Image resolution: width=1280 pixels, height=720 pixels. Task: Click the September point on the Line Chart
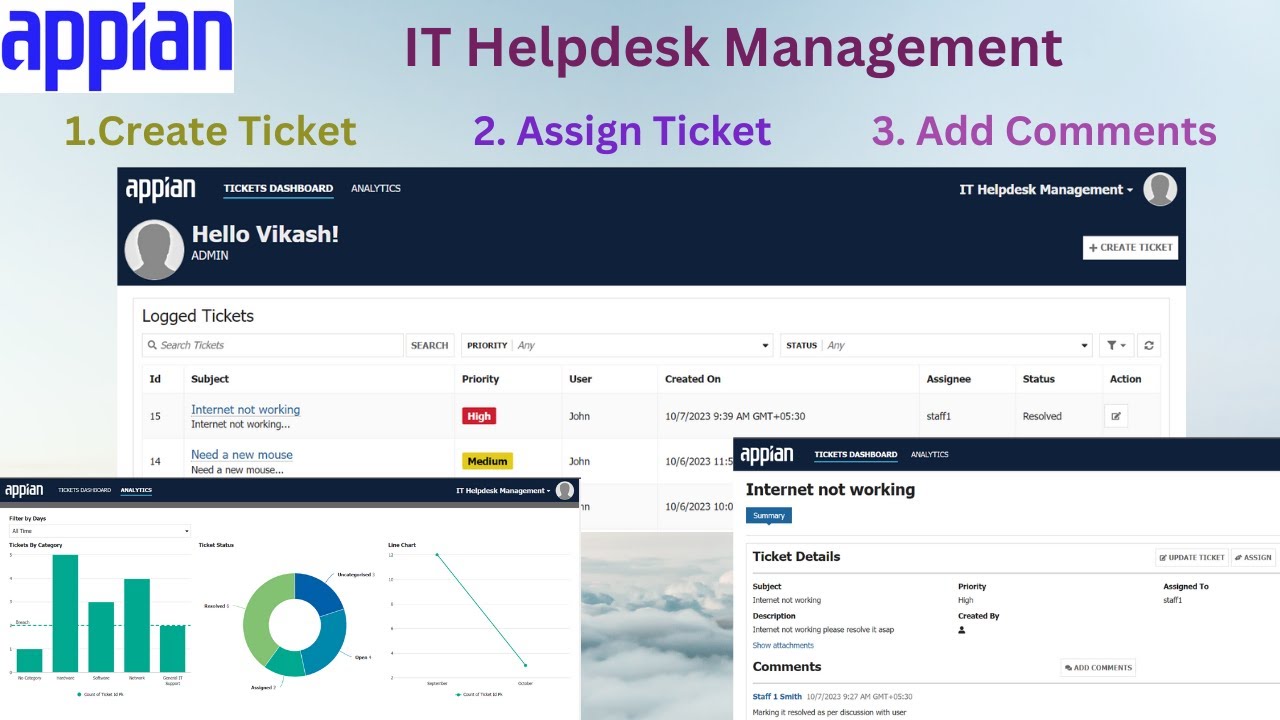point(437,554)
